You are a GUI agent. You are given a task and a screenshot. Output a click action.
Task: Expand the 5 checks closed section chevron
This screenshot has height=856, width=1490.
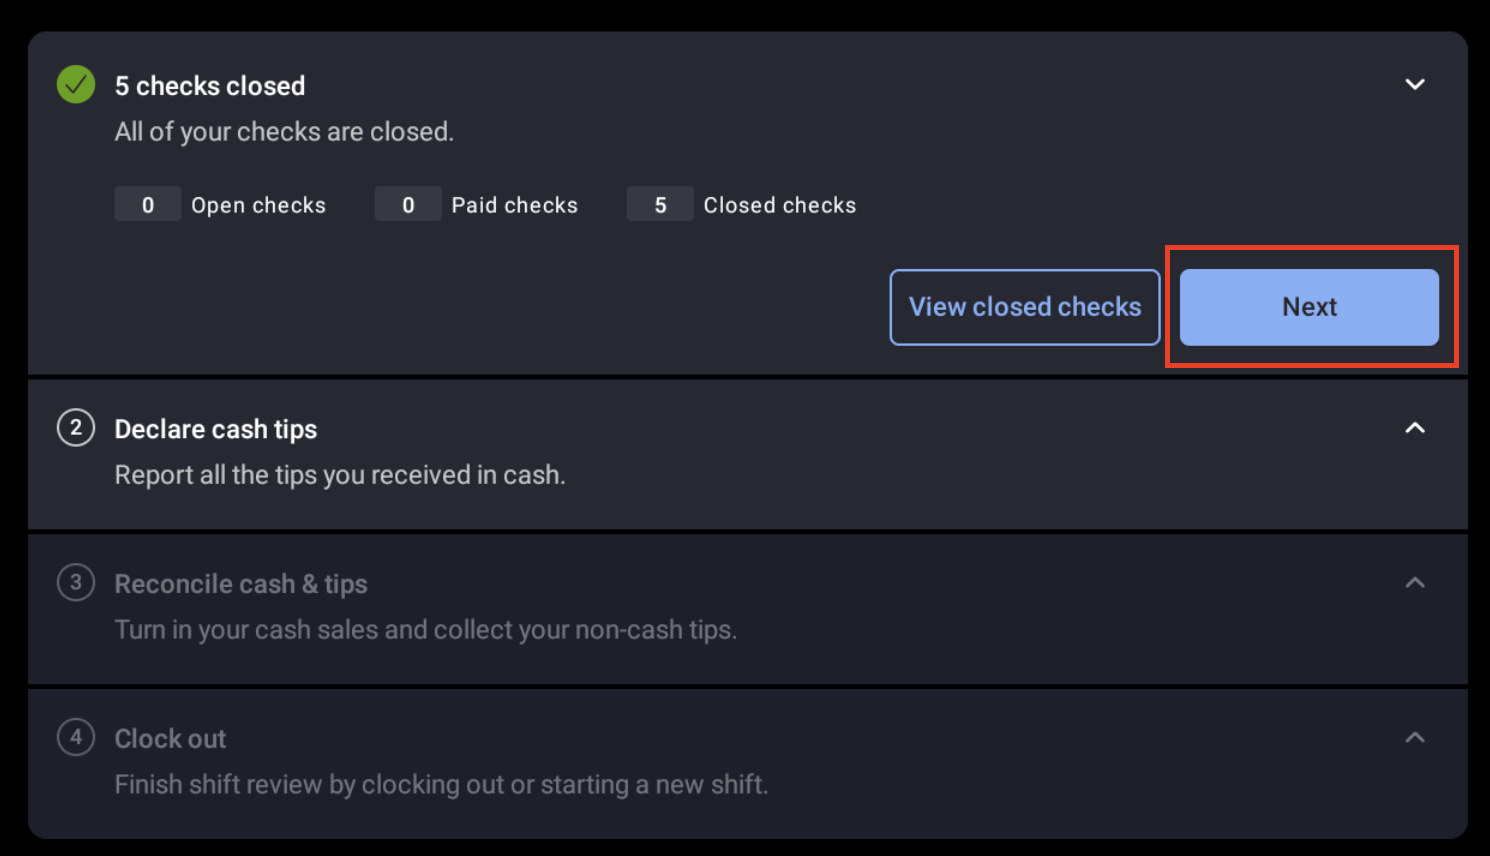point(1415,84)
